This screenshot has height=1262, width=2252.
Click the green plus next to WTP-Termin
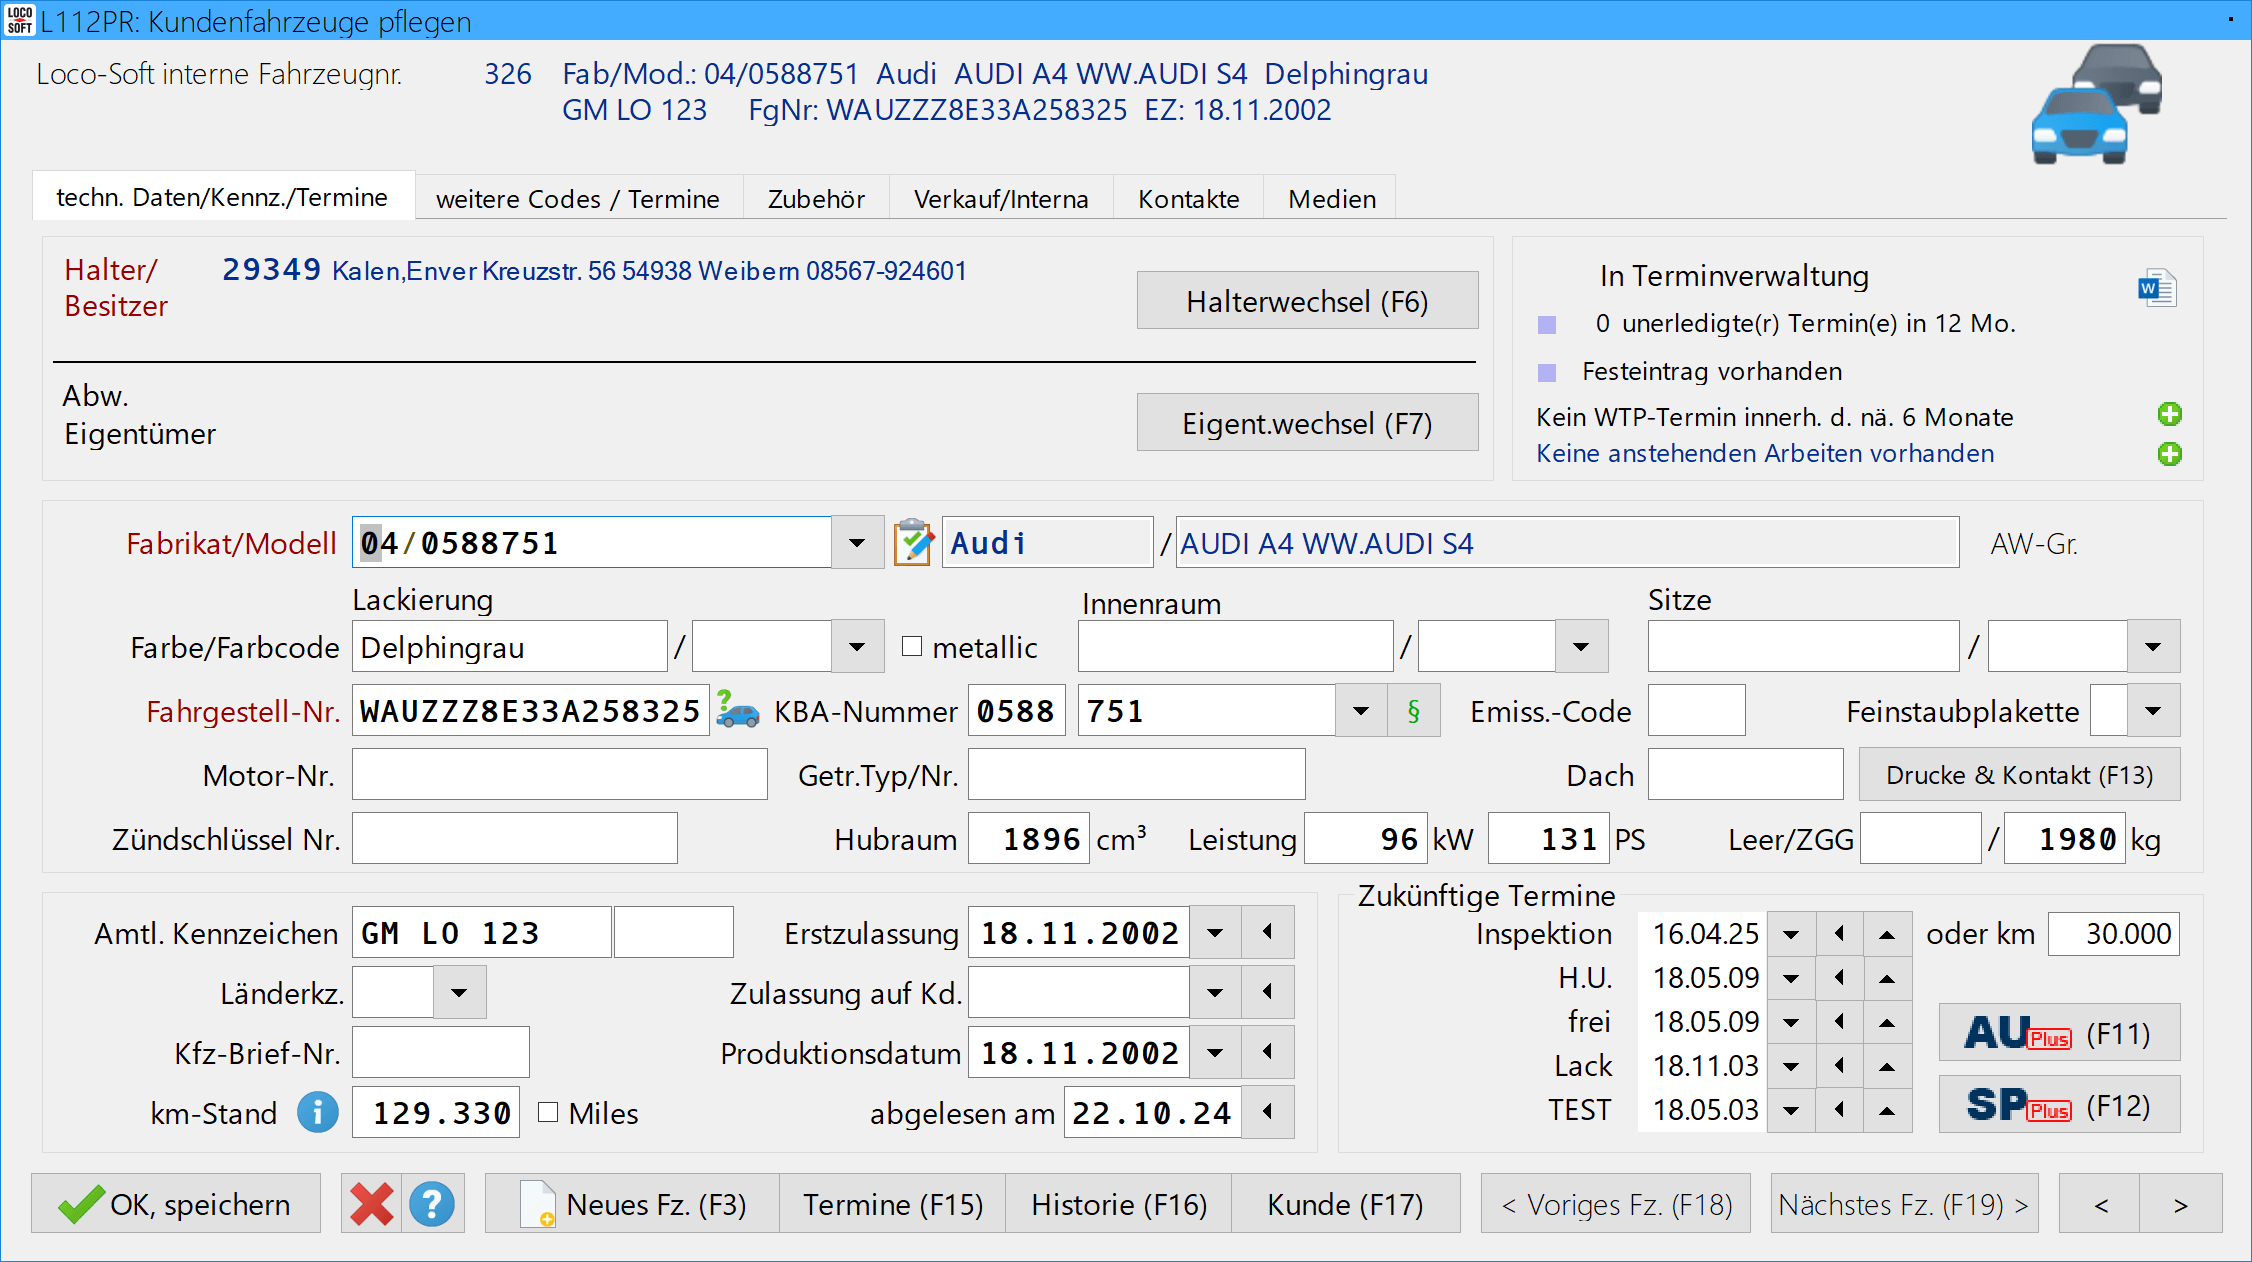tap(2169, 414)
